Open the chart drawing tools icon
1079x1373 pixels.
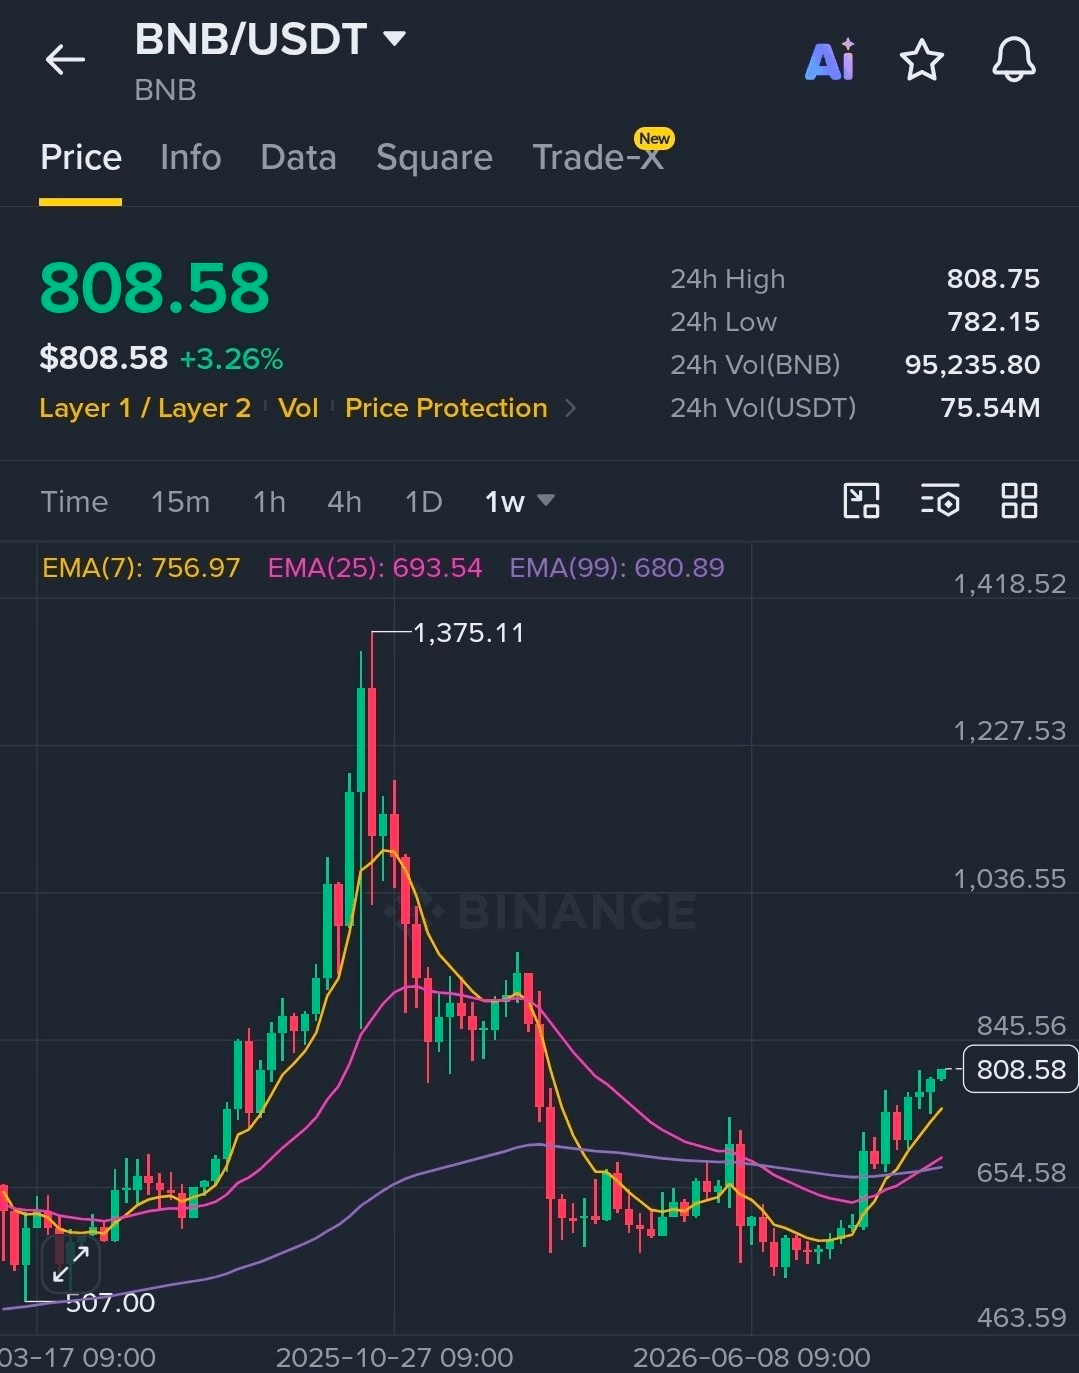861,500
